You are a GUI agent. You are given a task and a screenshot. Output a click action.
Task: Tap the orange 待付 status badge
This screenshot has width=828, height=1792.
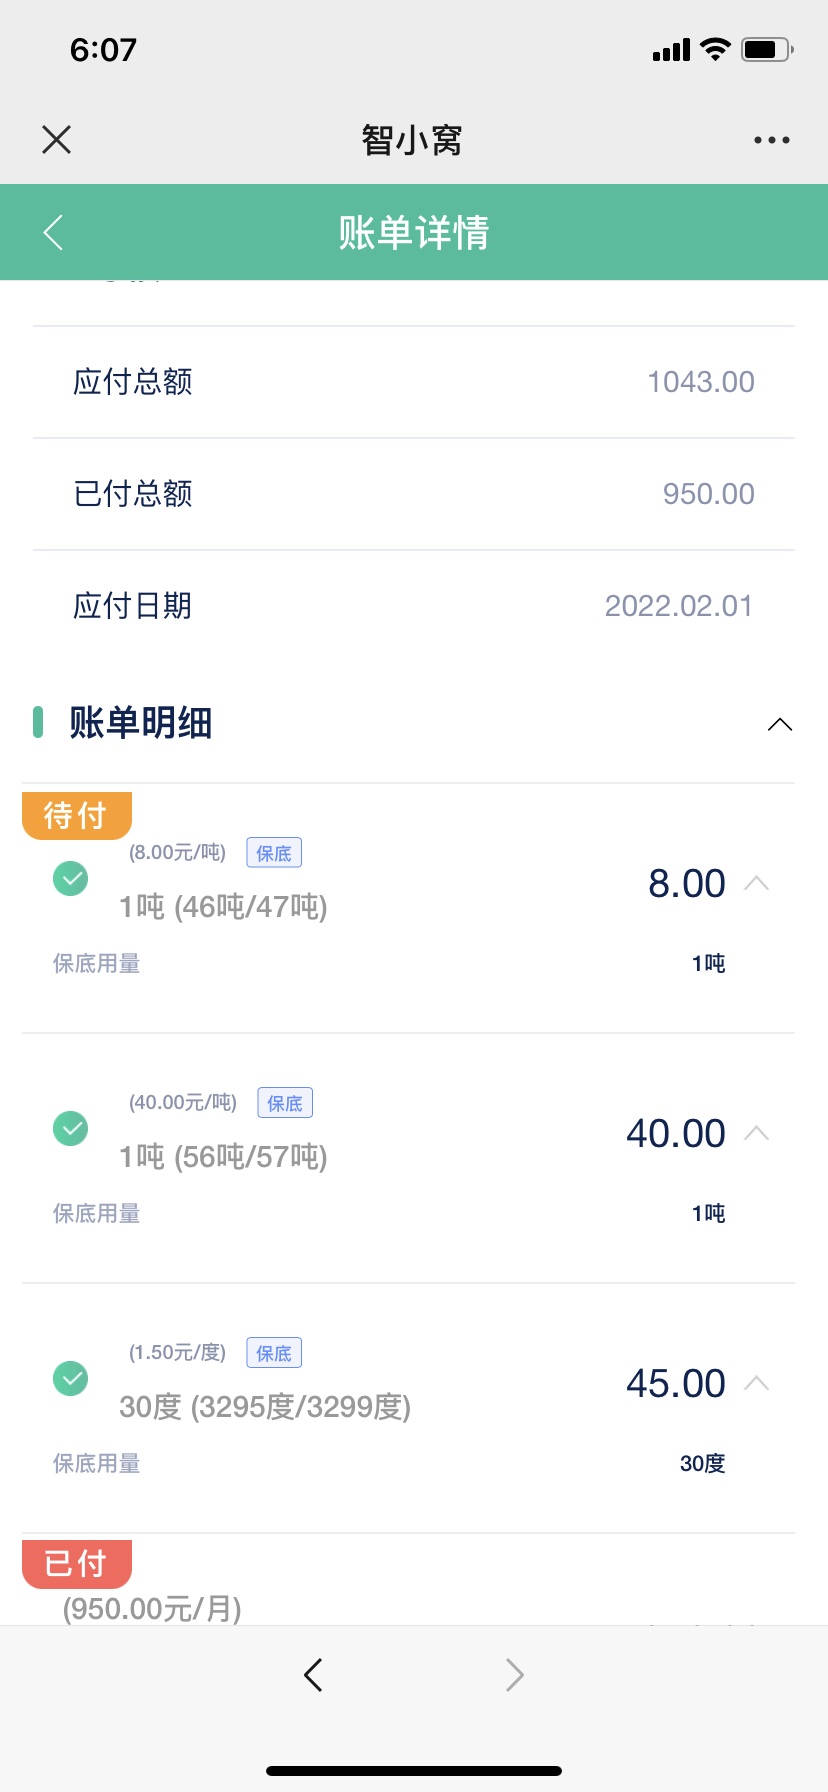click(x=77, y=815)
